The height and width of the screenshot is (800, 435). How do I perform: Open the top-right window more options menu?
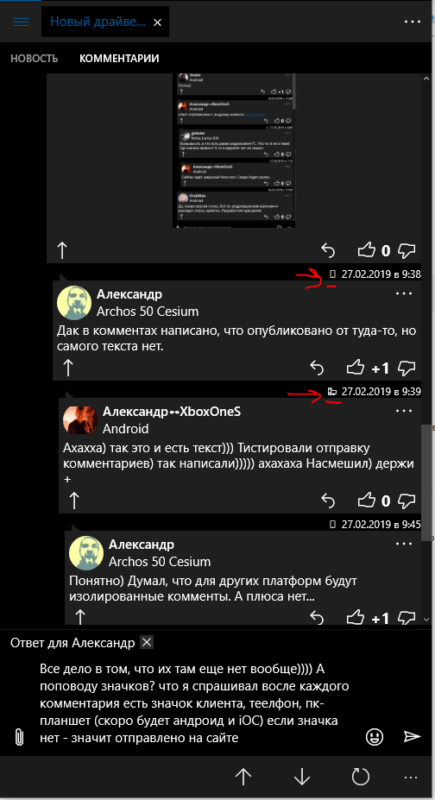(413, 22)
